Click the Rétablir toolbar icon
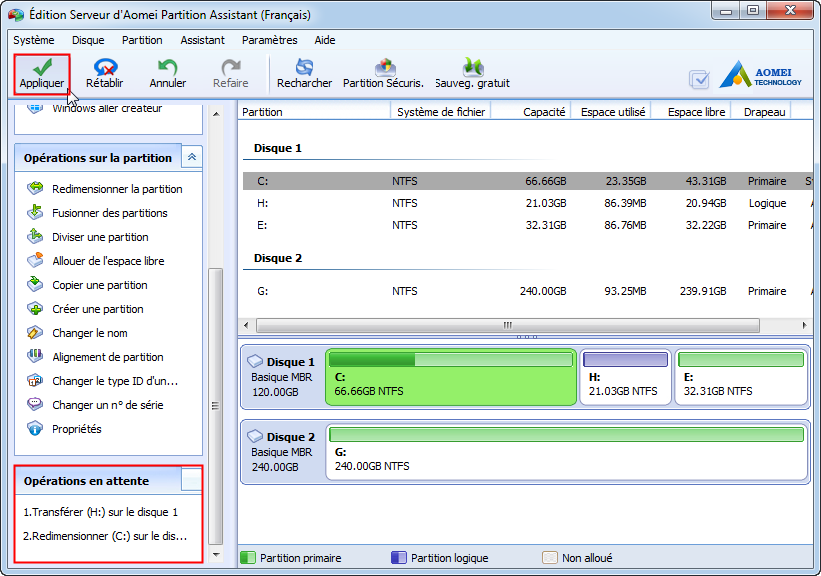The width and height of the screenshot is (821, 576). pyautogui.click(x=104, y=74)
